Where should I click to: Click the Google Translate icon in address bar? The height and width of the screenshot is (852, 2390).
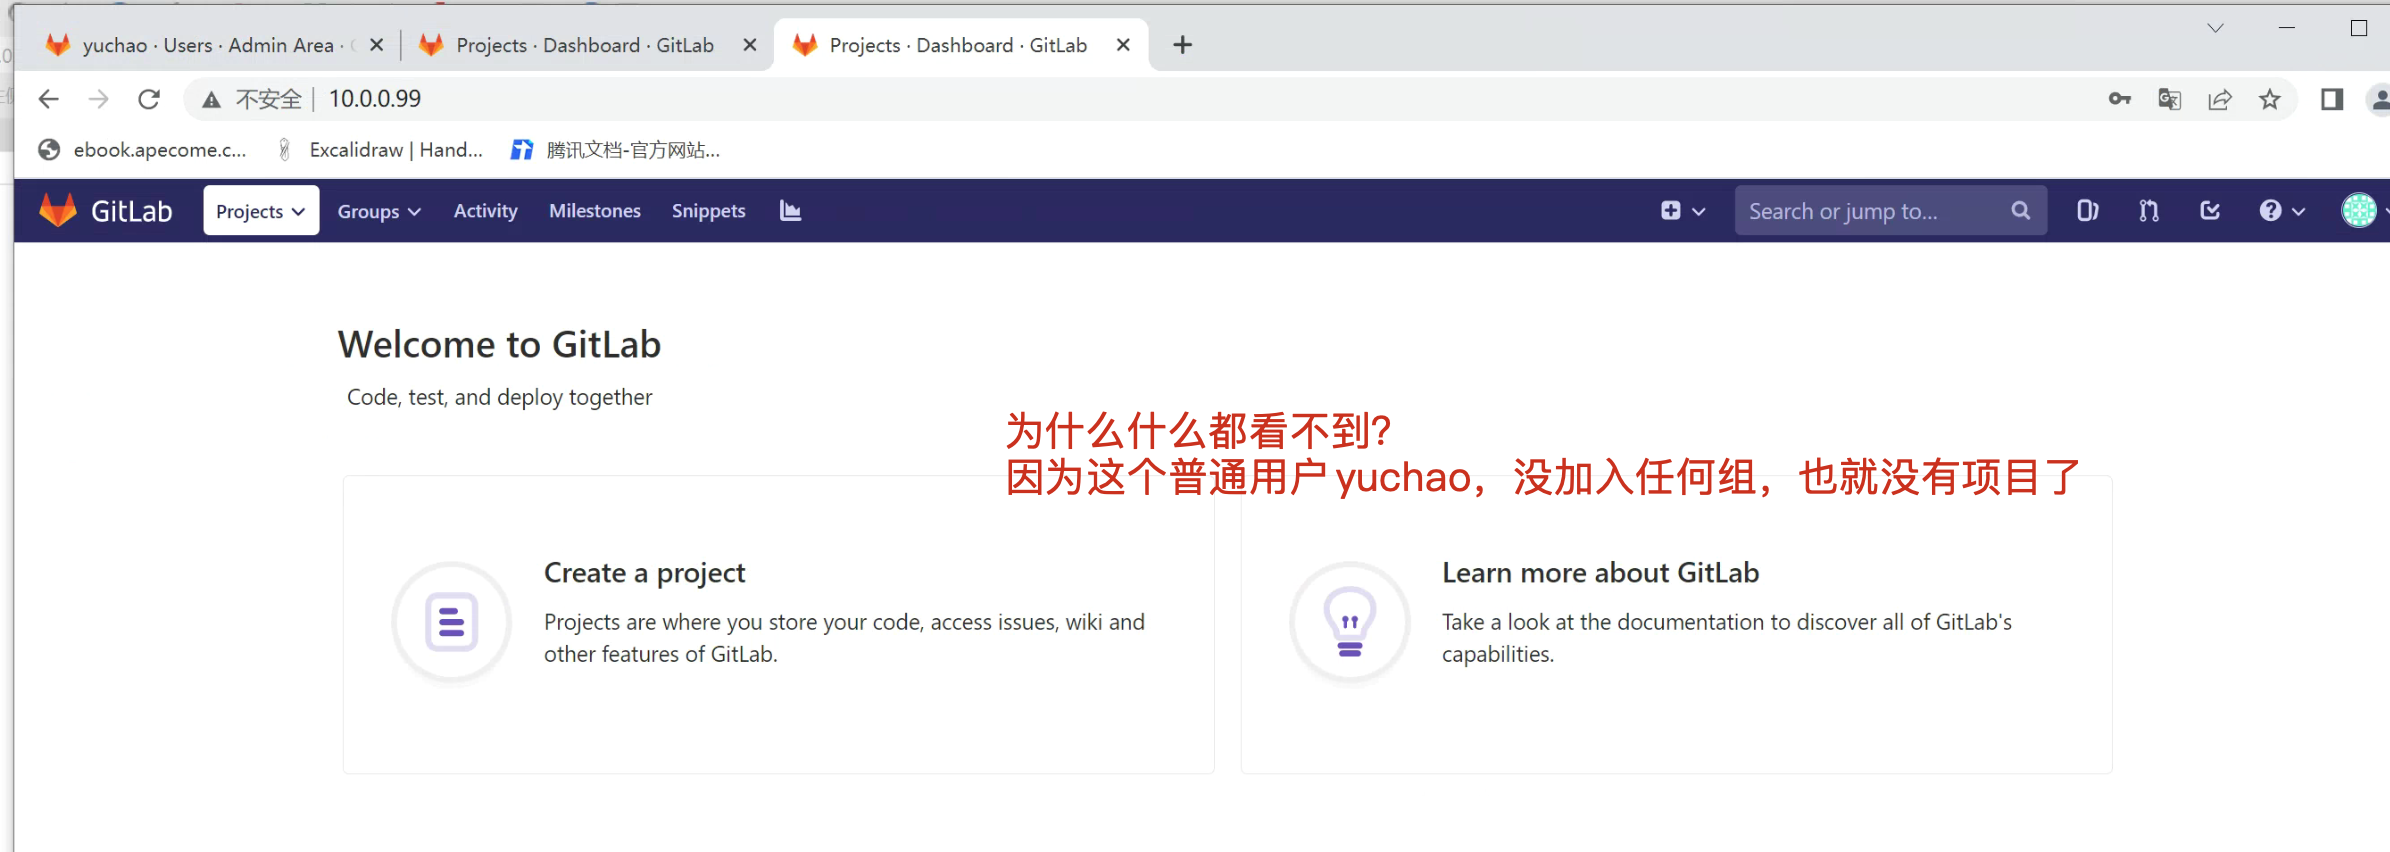pyautogui.click(x=2169, y=99)
